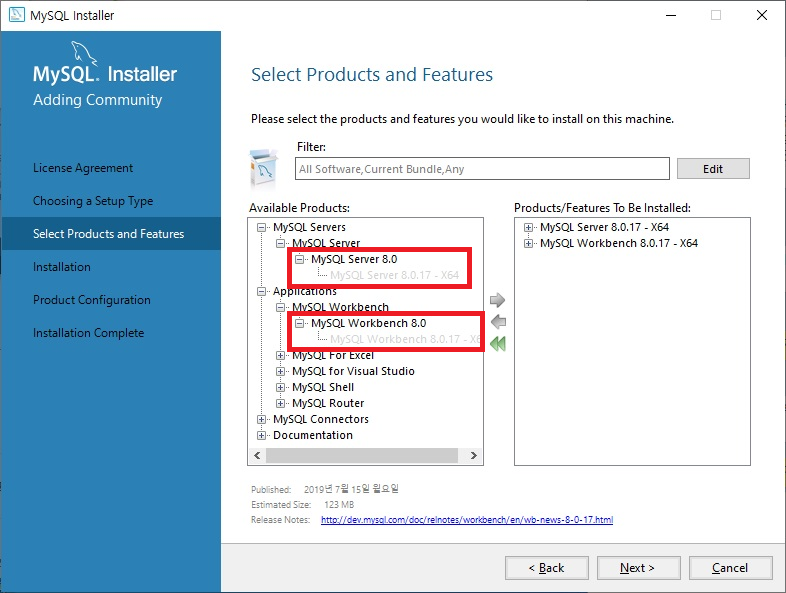This screenshot has height=593, width=786.
Task: Click the remove-all double green arrow icon
Action: 498,344
